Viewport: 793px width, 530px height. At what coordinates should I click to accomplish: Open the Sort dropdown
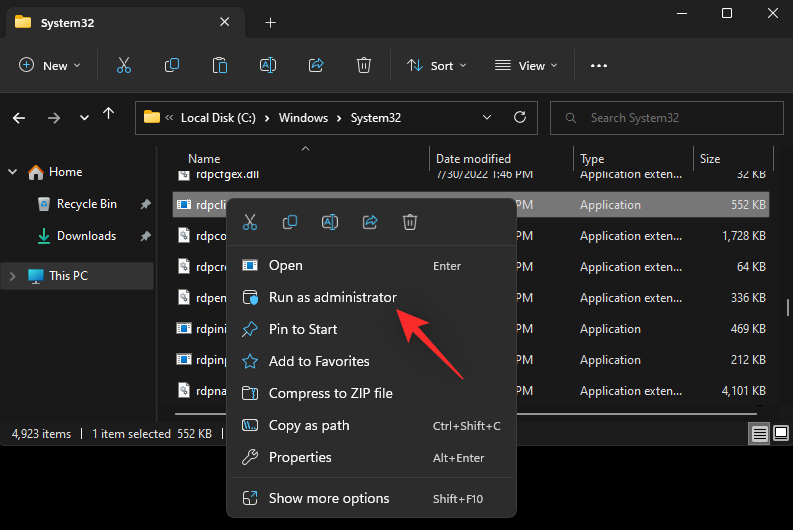(x=437, y=65)
